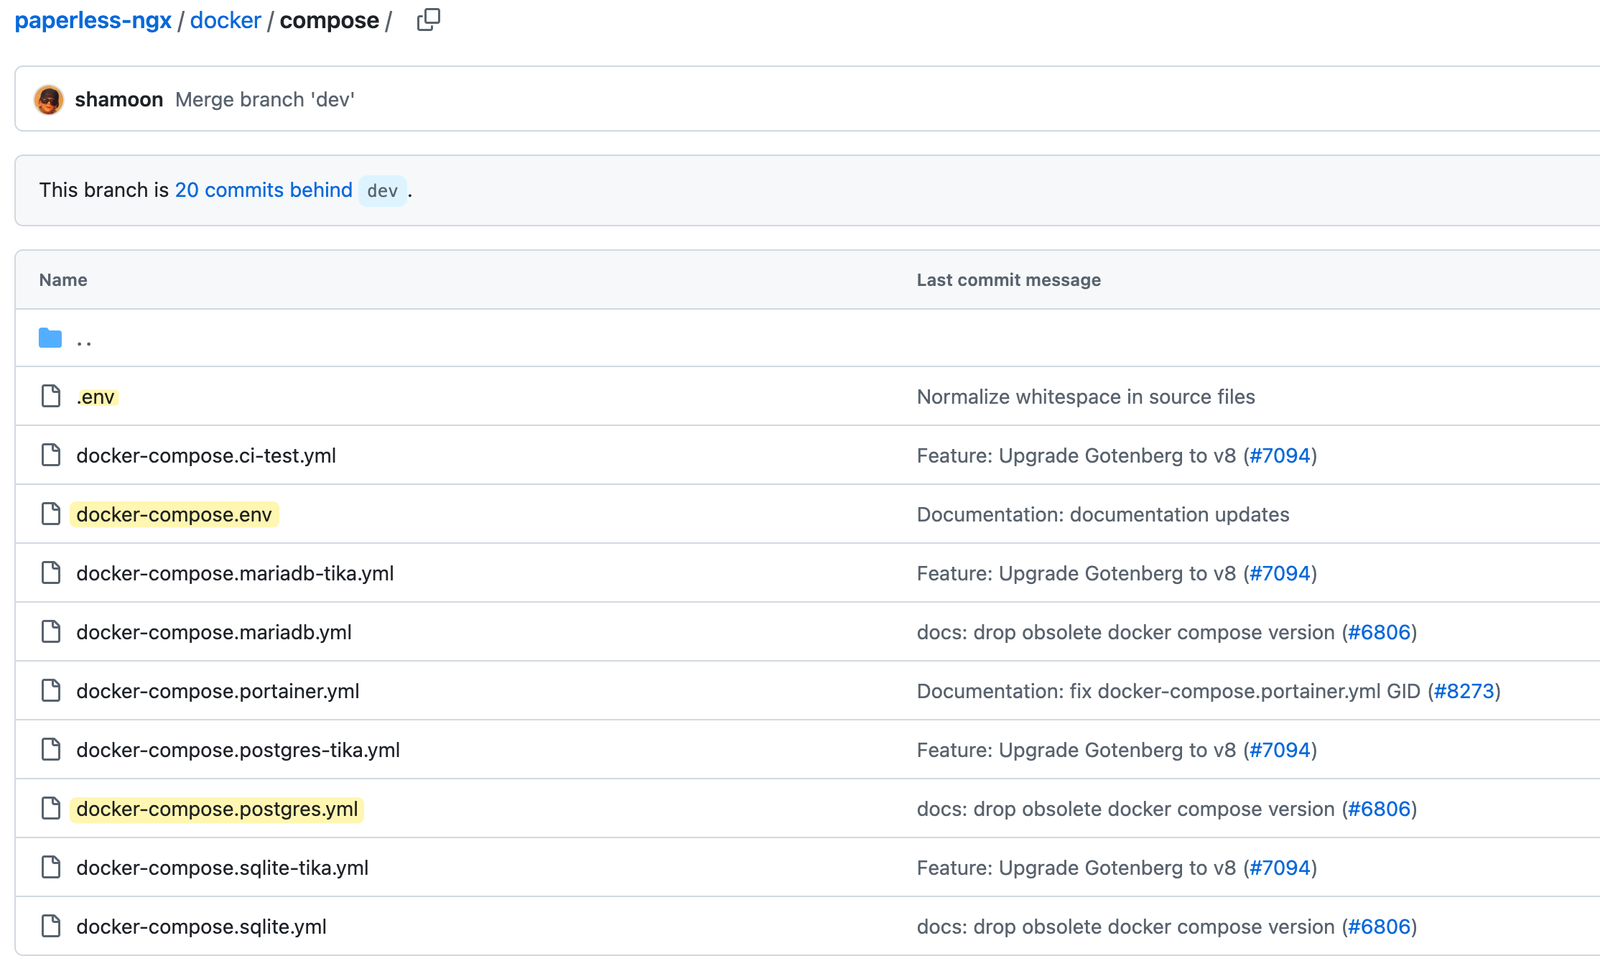Open the paperless-ngx repository link

click(93, 20)
